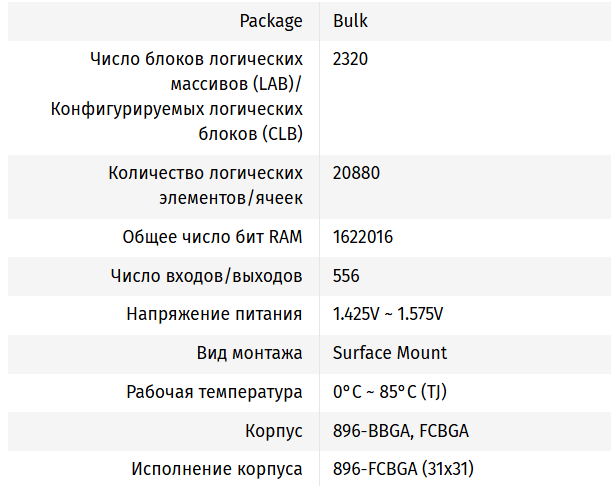
Task: Select the RAM bits value 1622016
Action: [x=362, y=237]
